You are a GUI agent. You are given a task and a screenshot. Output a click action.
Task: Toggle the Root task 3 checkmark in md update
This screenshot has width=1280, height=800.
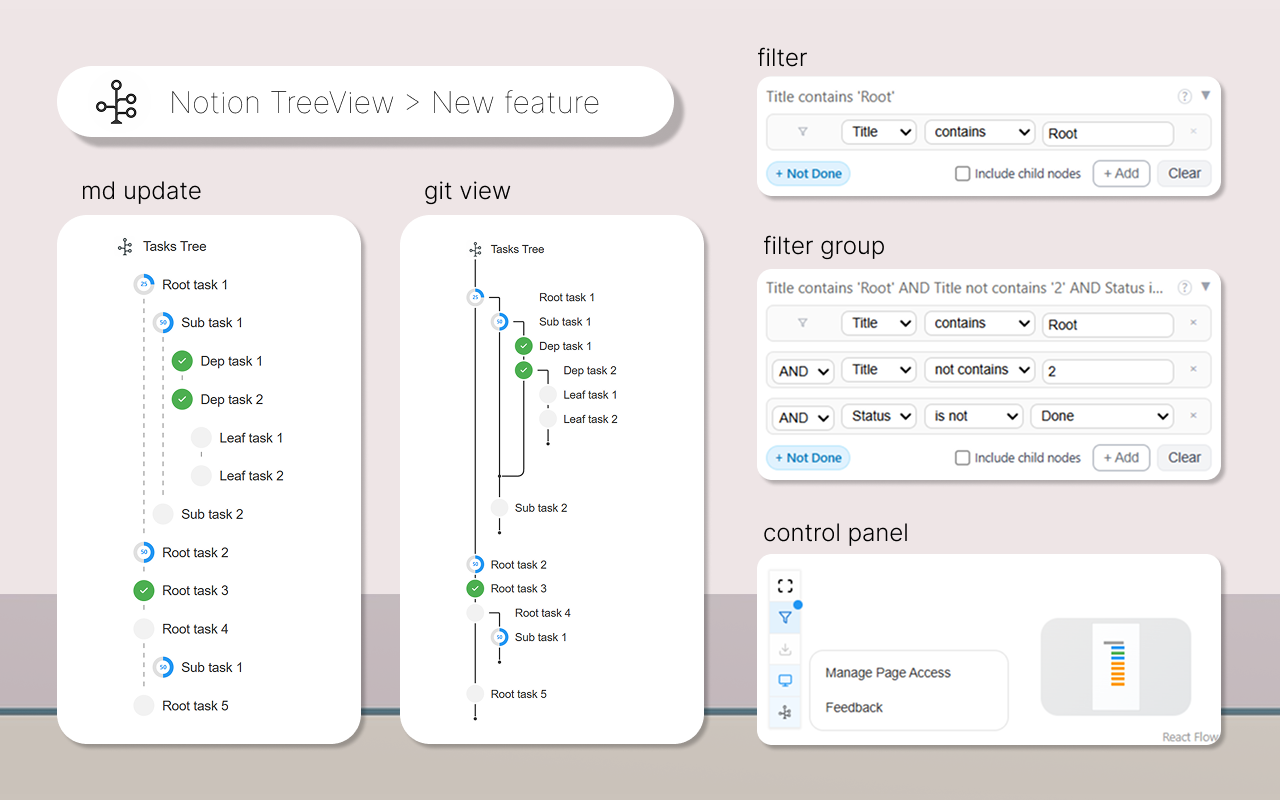tap(144, 591)
